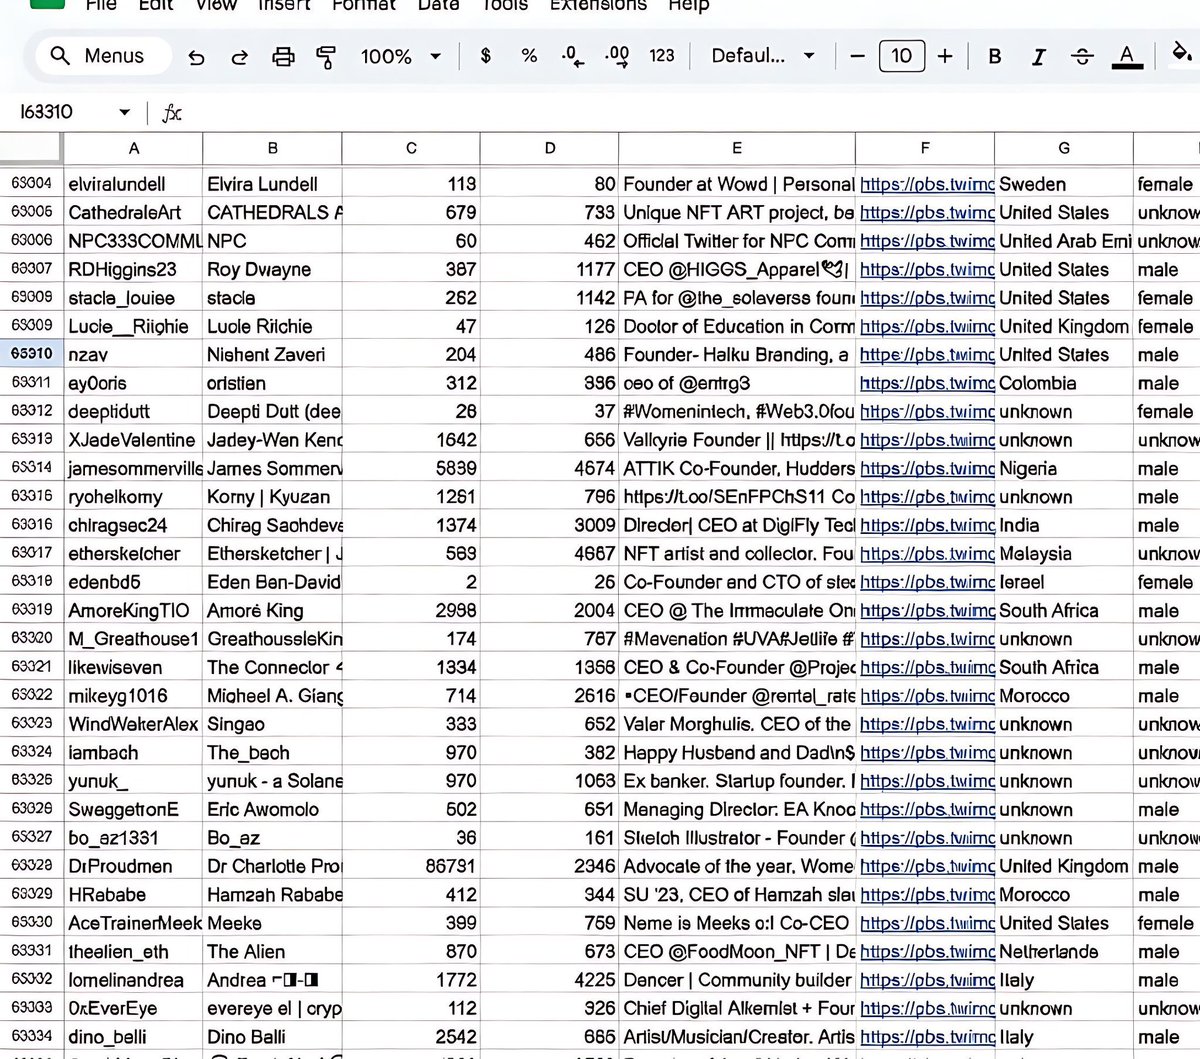Open the Default font dropdown
The width and height of the screenshot is (1200, 1059).
click(763, 56)
